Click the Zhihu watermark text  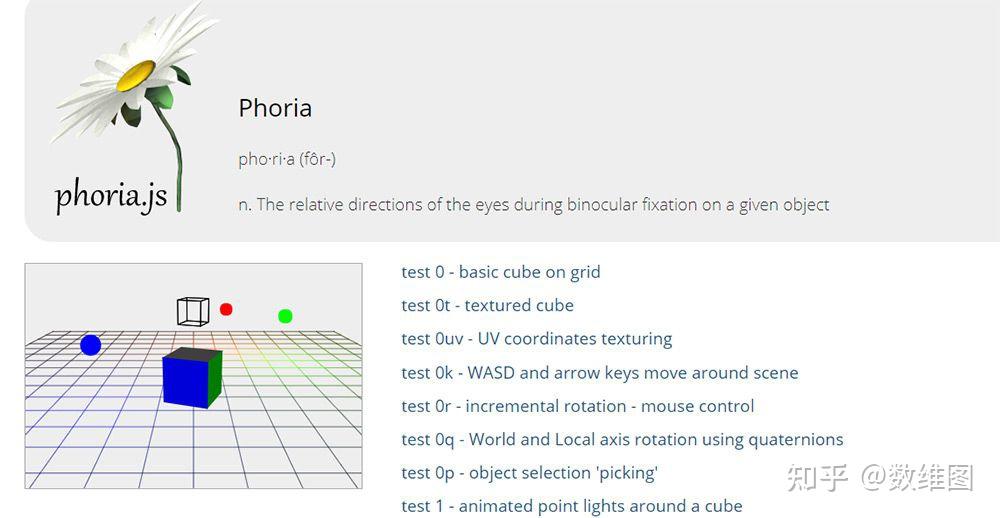click(x=880, y=478)
